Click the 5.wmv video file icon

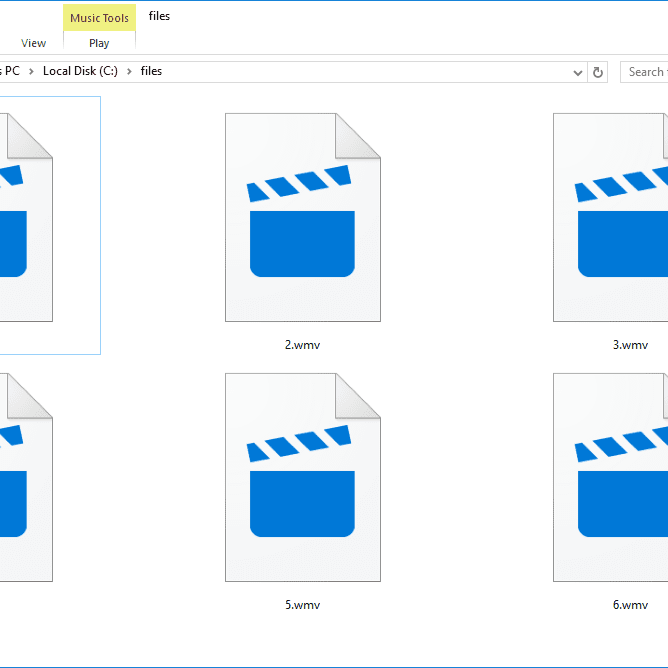tap(302, 477)
